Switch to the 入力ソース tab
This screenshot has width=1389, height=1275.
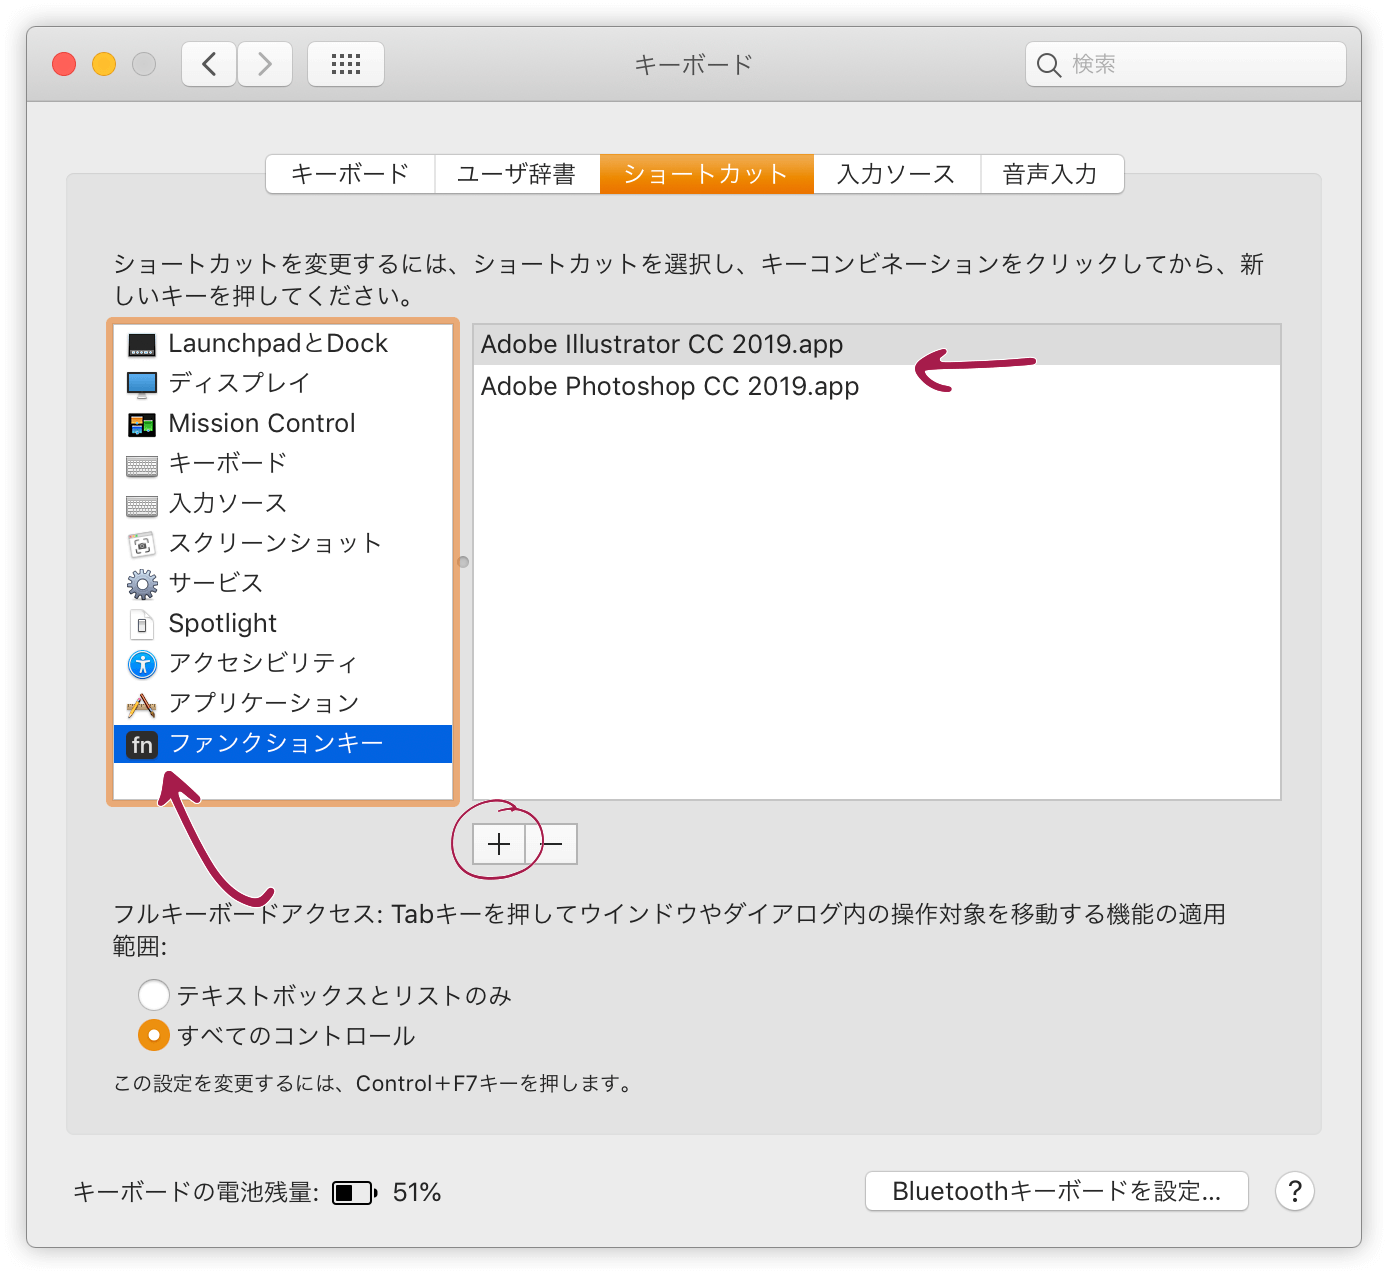(x=897, y=174)
